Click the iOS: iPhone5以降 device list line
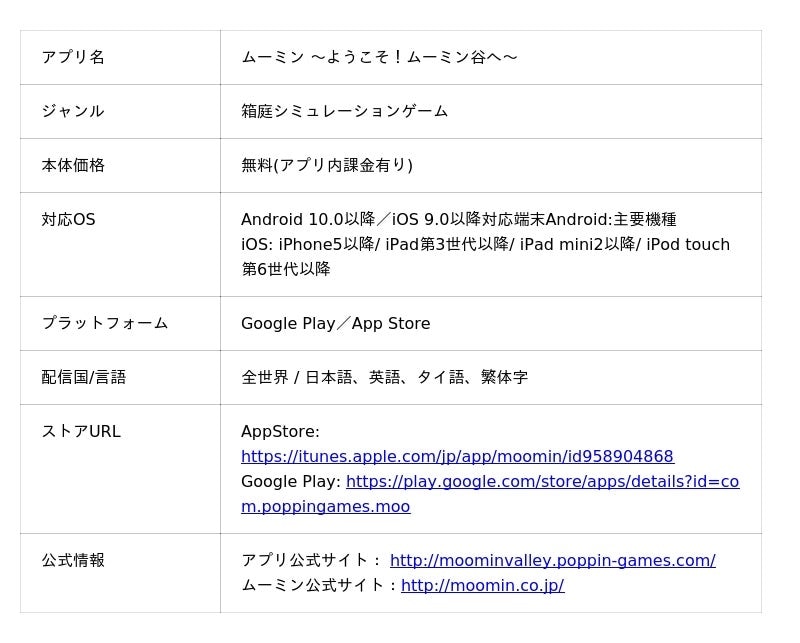The width and height of the screenshot is (800, 643). [x=485, y=244]
